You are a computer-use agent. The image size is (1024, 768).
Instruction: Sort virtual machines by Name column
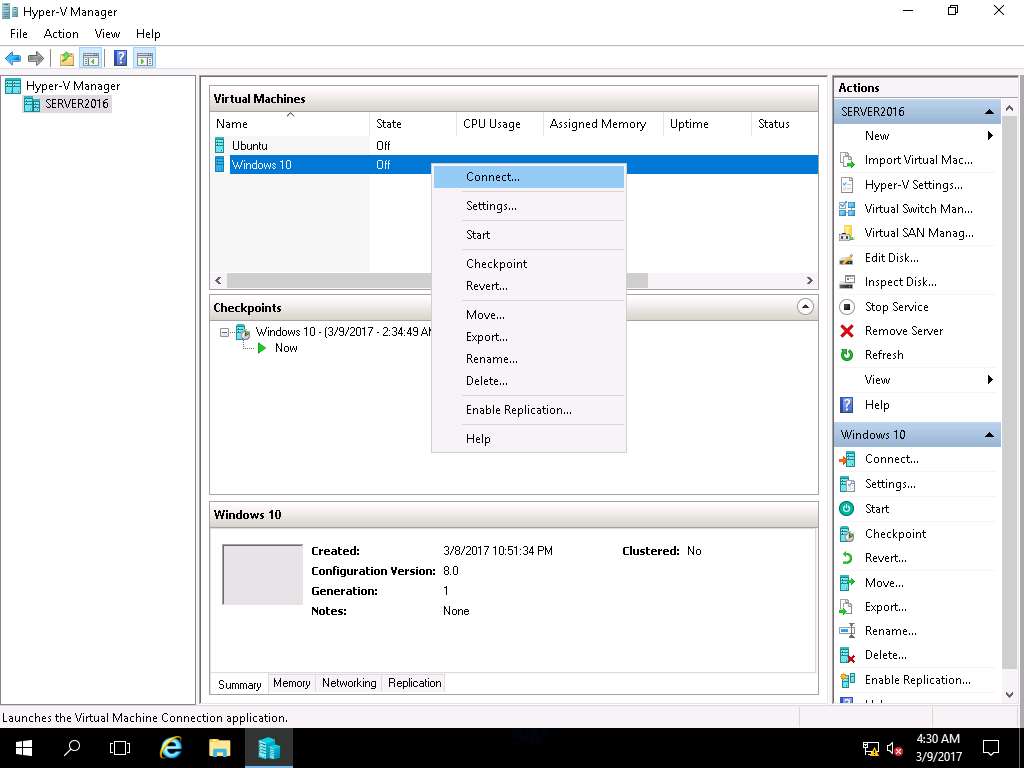pos(290,123)
